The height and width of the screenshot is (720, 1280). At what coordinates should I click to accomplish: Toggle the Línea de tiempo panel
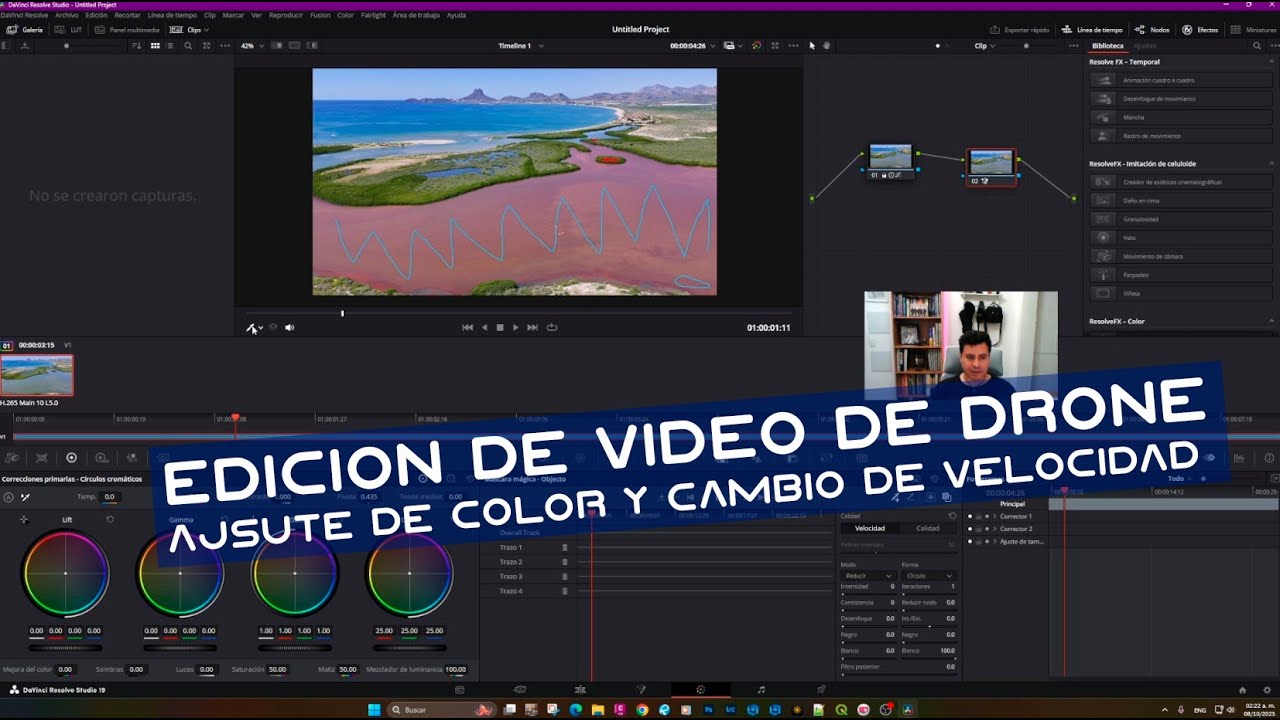(1092, 30)
